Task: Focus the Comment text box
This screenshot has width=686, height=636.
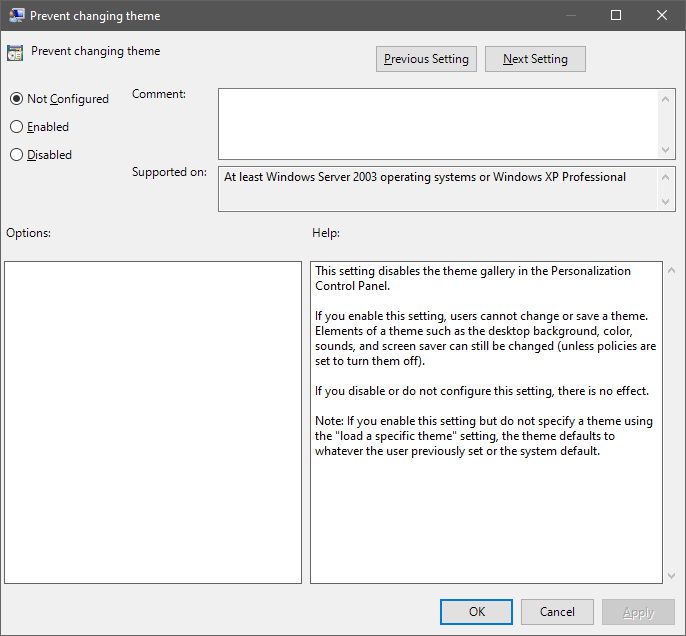Action: coord(438,123)
